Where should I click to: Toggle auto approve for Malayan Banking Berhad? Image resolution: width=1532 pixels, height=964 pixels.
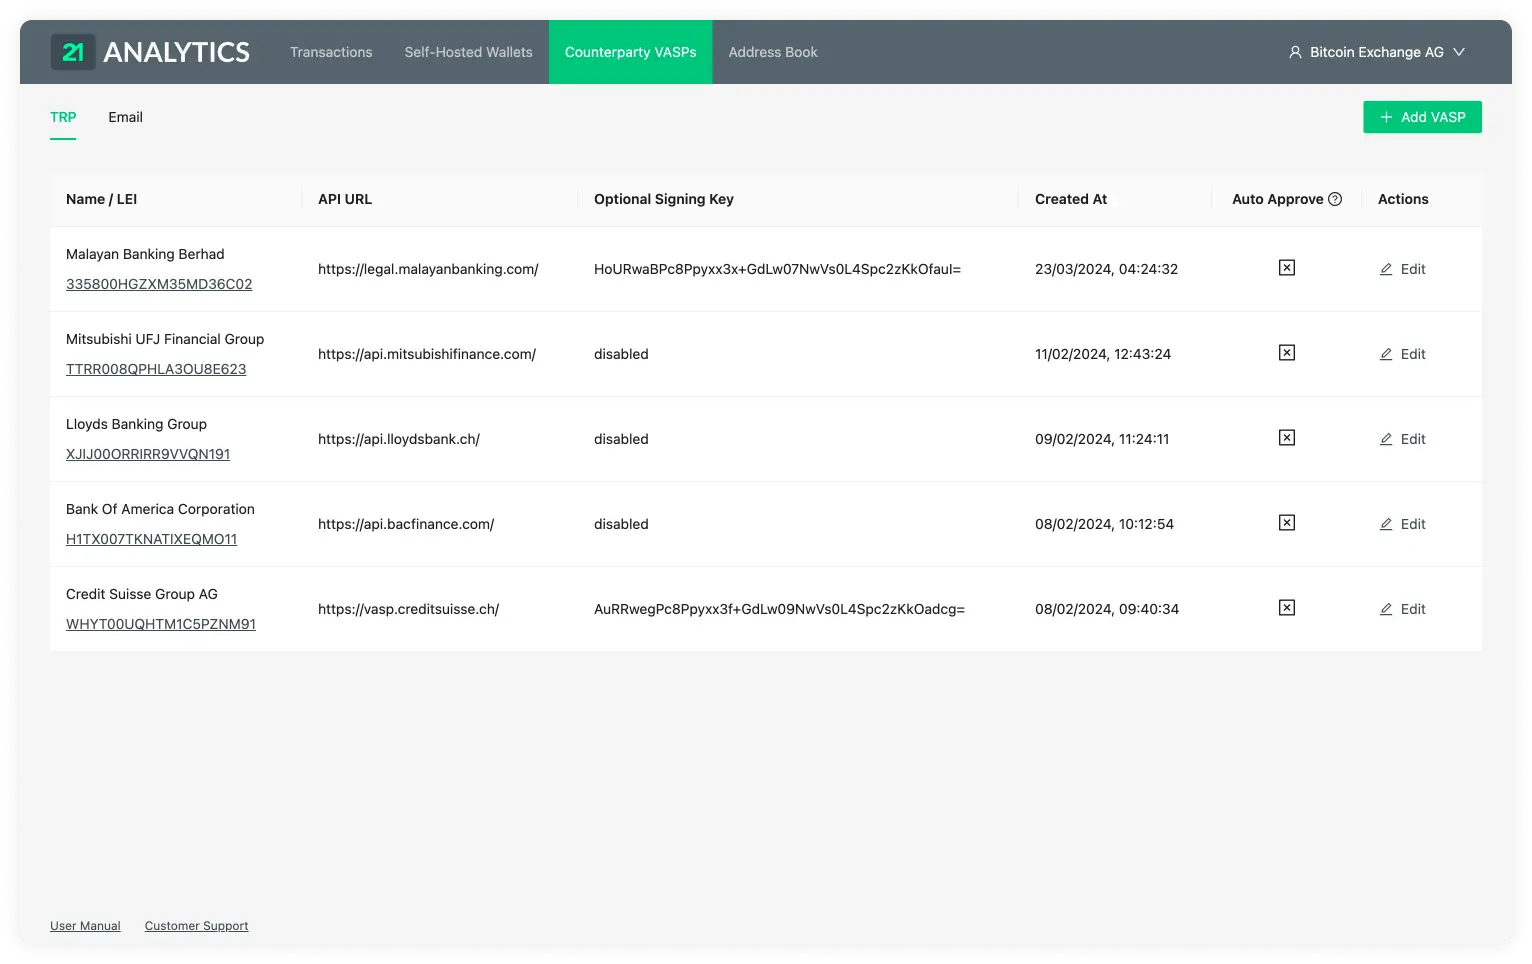[x=1287, y=268]
